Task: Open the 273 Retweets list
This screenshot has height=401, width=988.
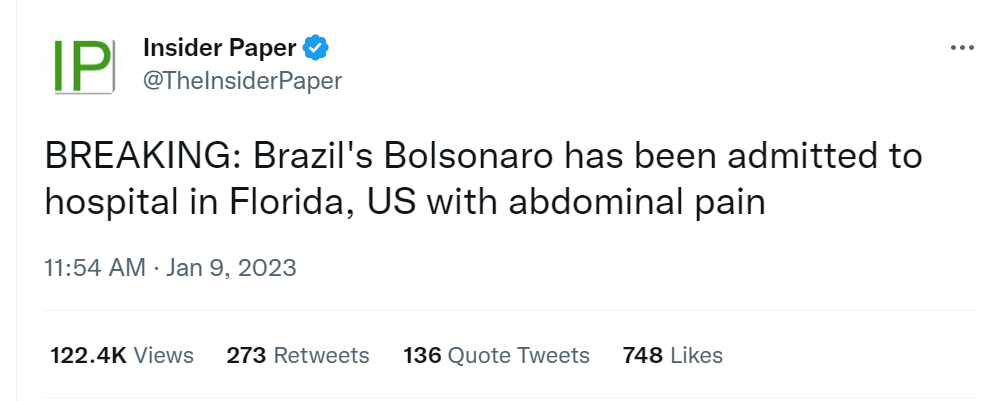Action: click(298, 355)
